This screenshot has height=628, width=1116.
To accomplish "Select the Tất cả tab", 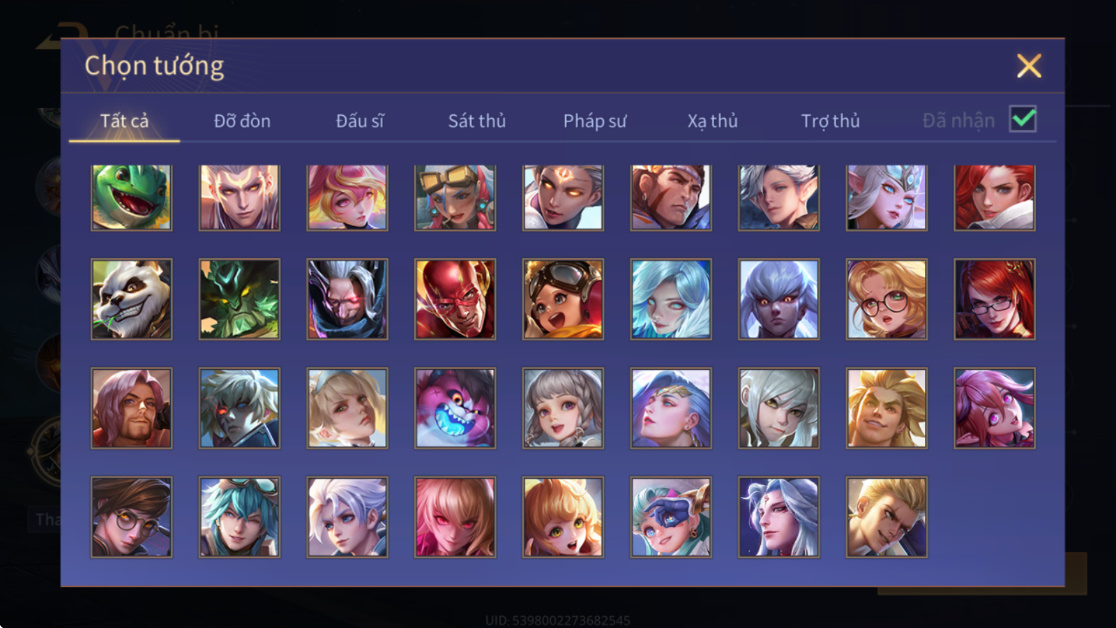I will 125,121.
